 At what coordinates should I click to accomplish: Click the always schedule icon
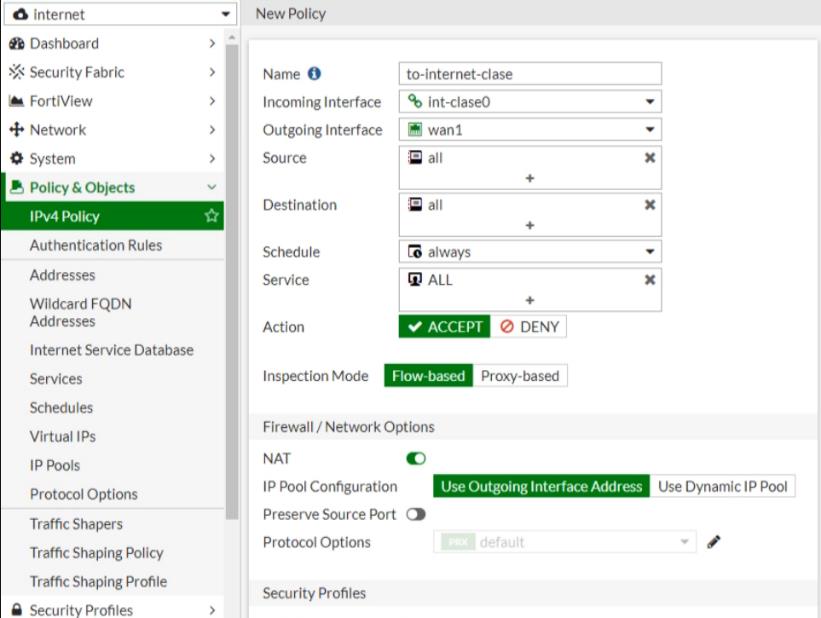(x=415, y=252)
